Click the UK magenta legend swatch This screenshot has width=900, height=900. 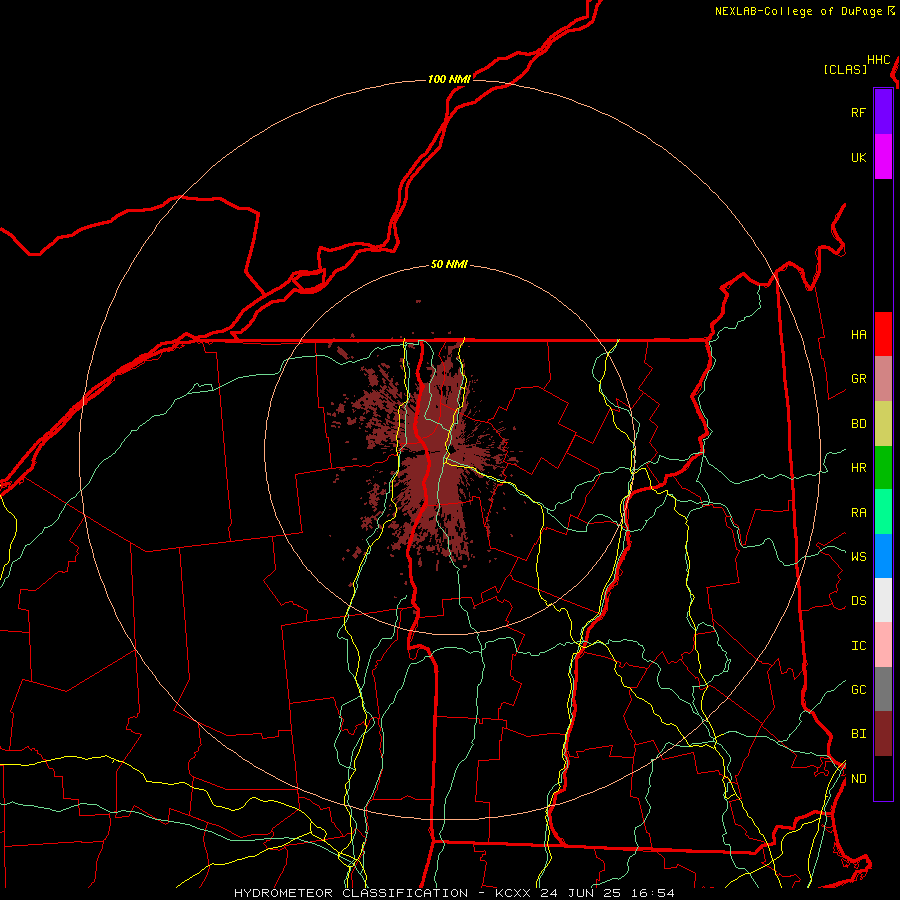[x=883, y=157]
